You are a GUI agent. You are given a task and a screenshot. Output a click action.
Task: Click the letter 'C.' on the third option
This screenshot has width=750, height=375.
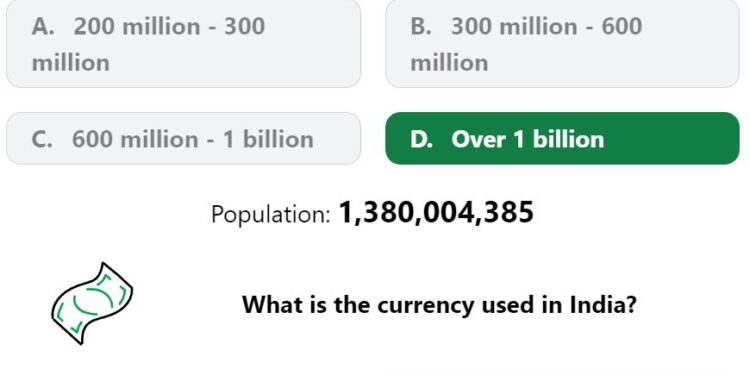(42, 139)
